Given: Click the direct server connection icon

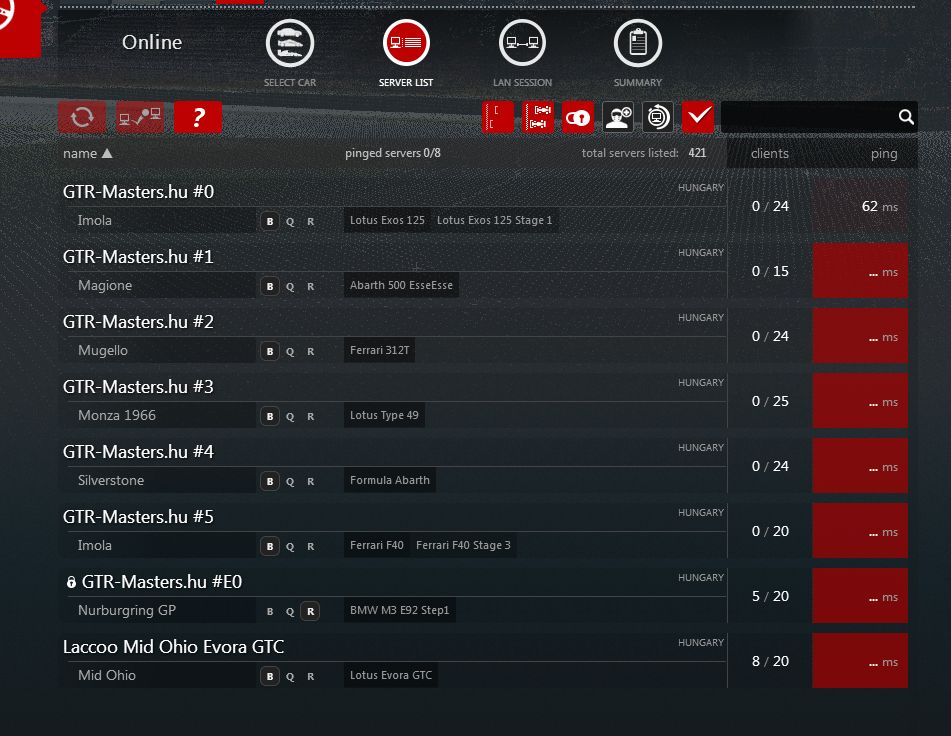Looking at the screenshot, I should (x=140, y=117).
